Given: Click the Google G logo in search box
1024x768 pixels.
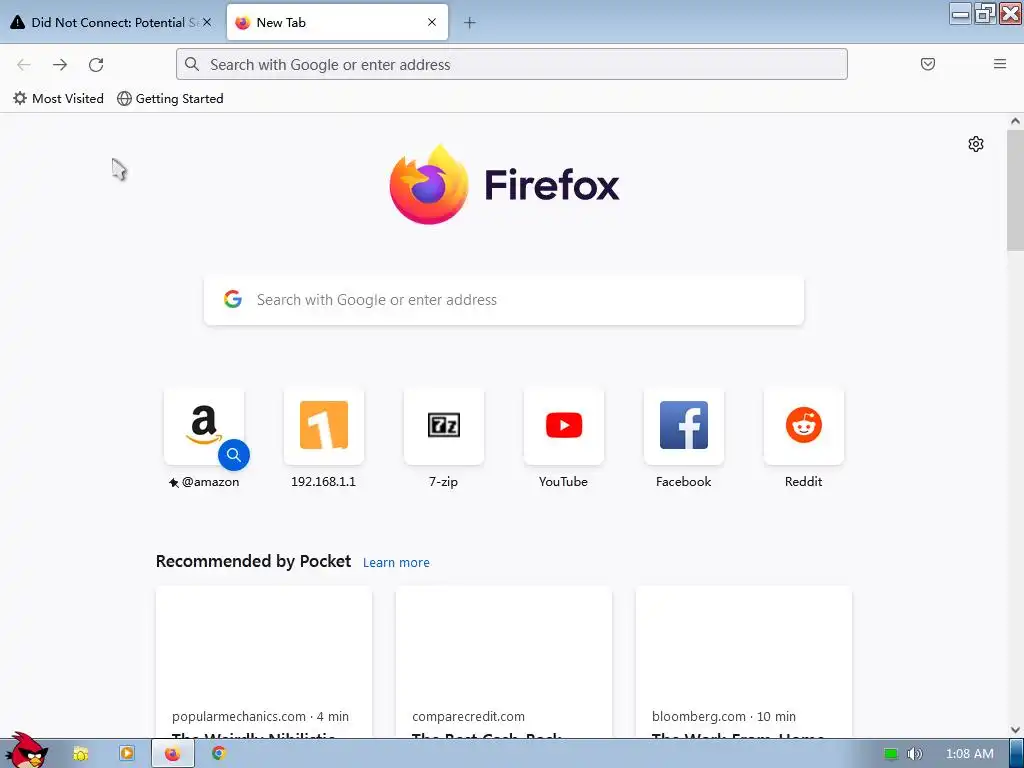Looking at the screenshot, I should 233,299.
